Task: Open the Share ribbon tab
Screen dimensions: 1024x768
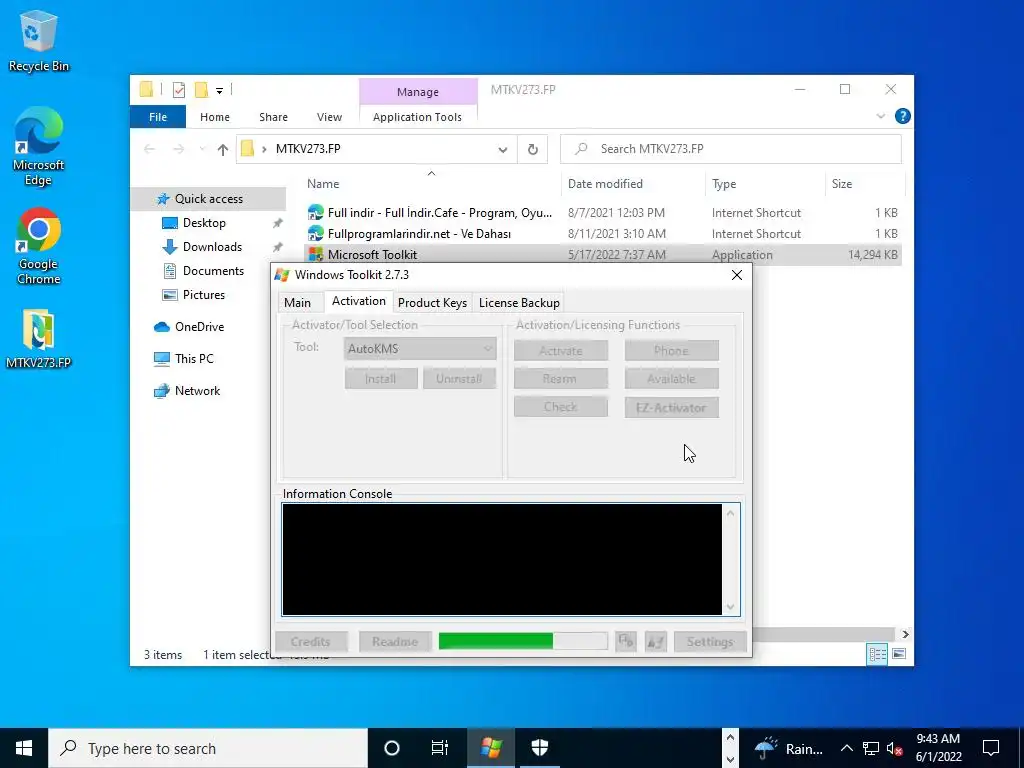Action: tap(273, 117)
